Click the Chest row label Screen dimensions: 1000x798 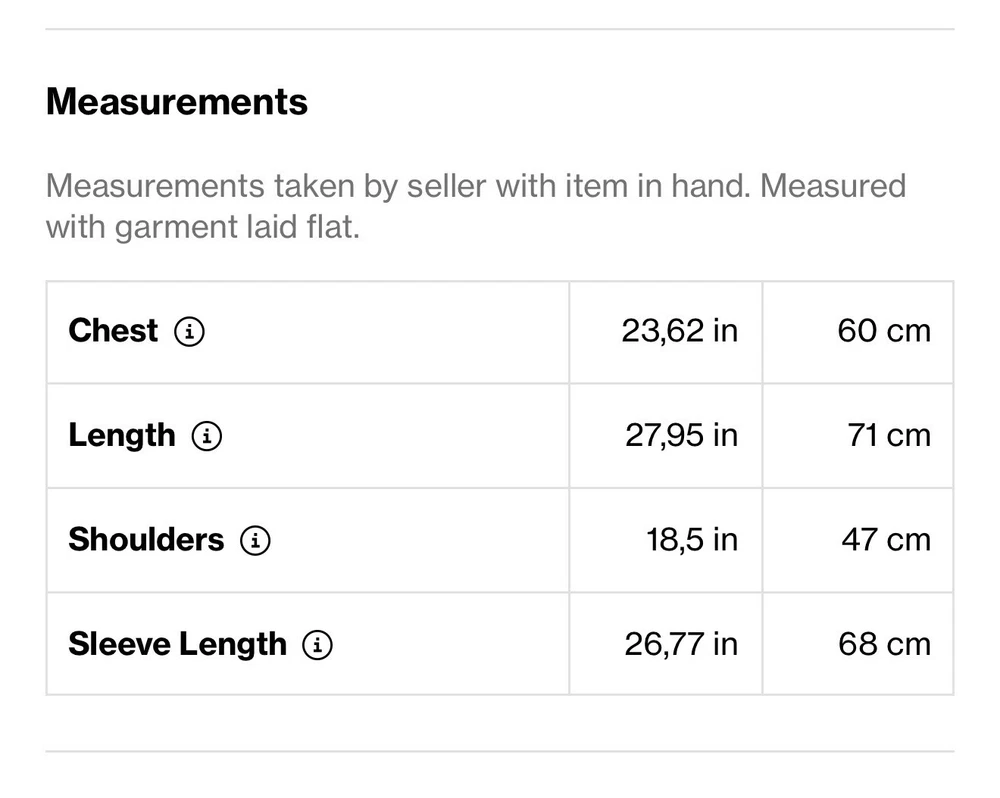[x=113, y=331]
